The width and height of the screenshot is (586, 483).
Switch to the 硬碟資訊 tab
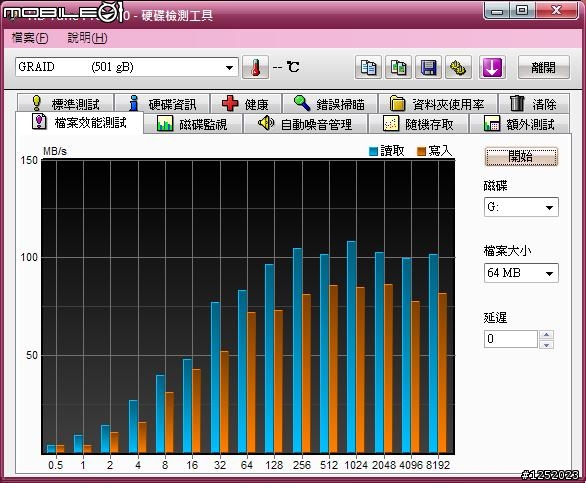[x=162, y=104]
